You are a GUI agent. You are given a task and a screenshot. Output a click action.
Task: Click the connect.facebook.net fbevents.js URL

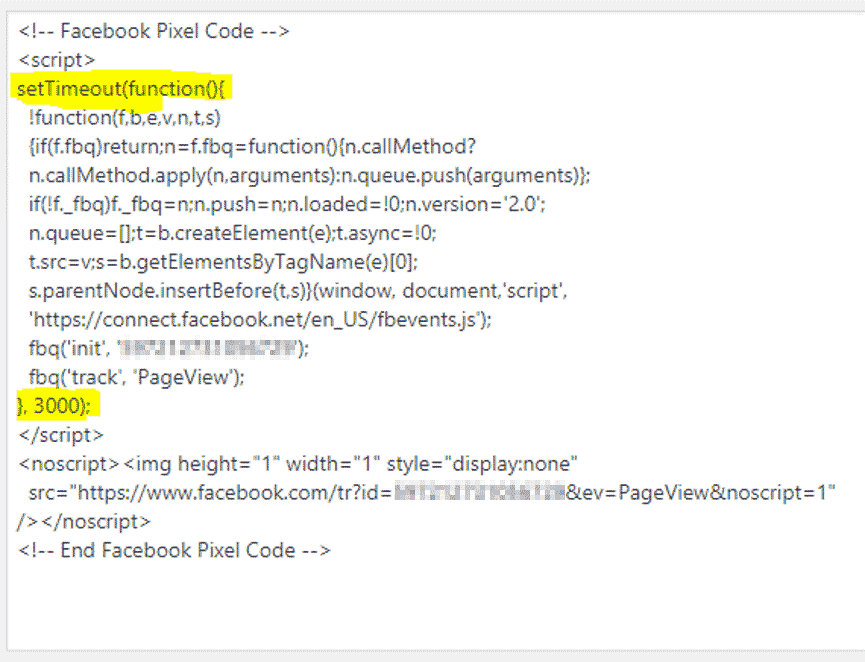[260, 320]
